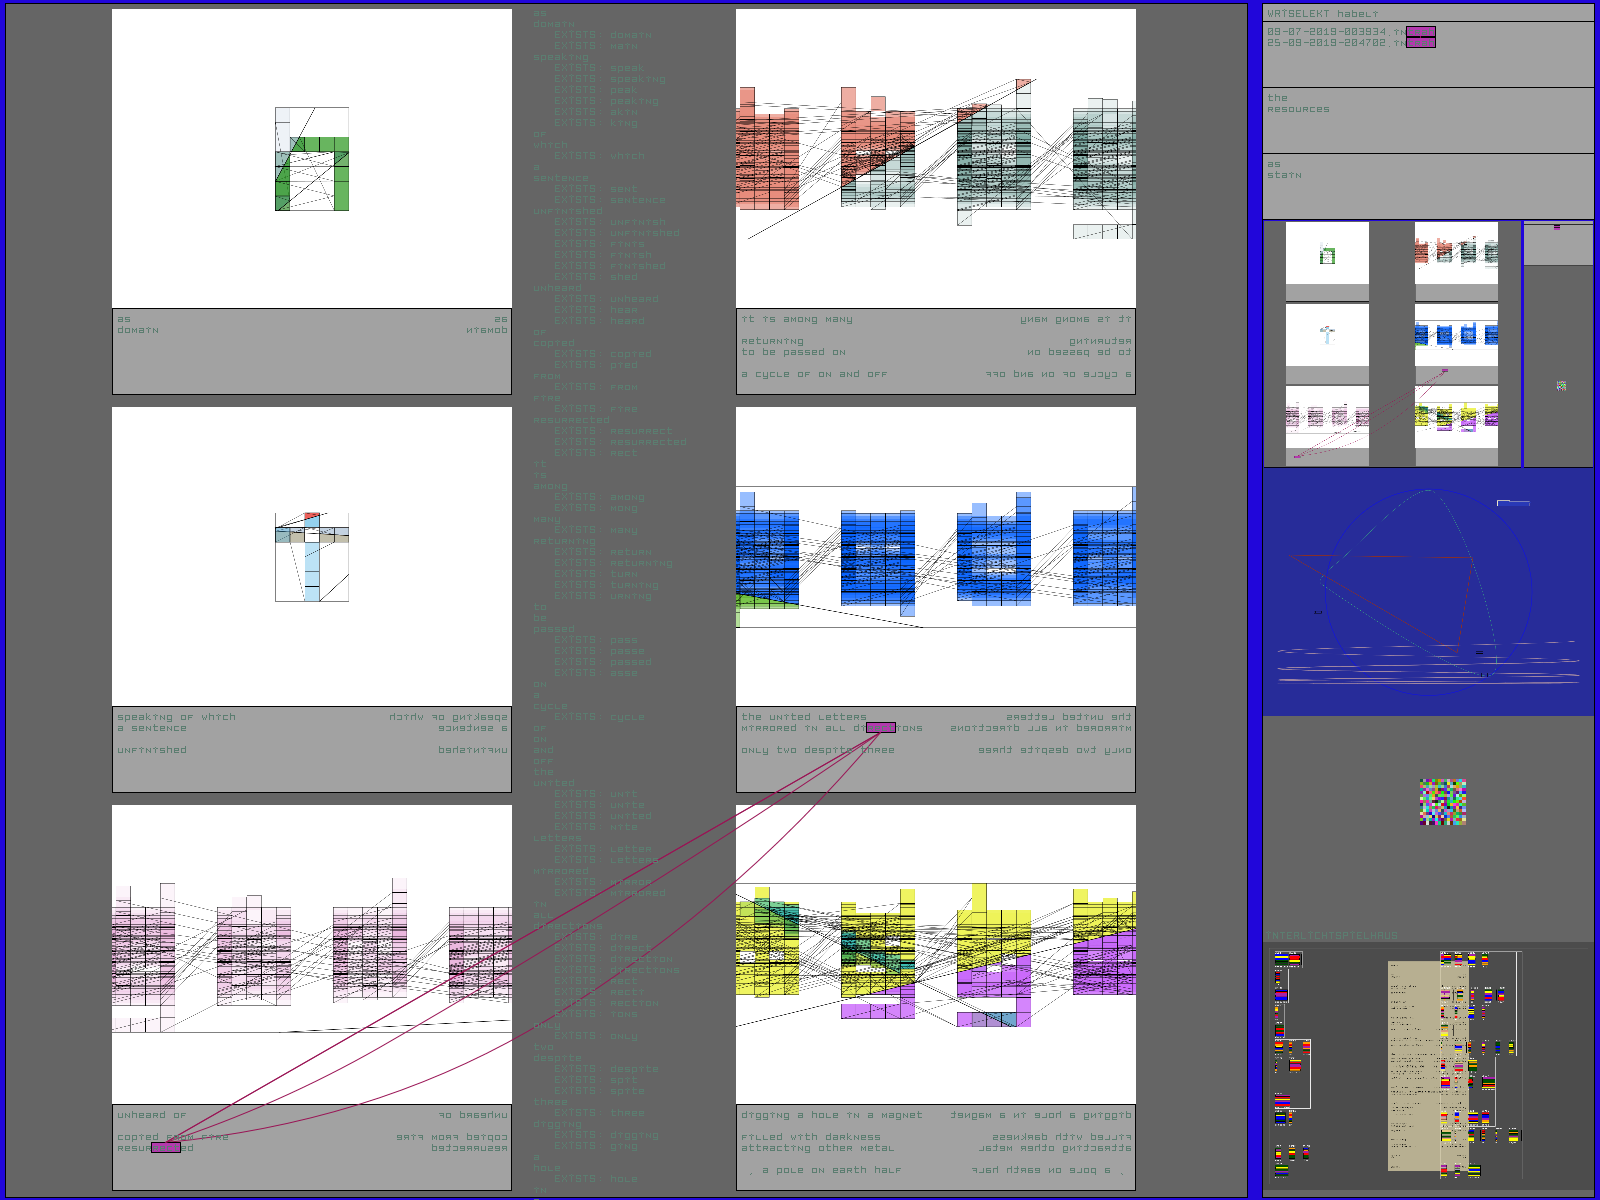1600x1200 pixels.
Task: Pick the multicolor pixel grid swatch
Action: pos(1443,802)
